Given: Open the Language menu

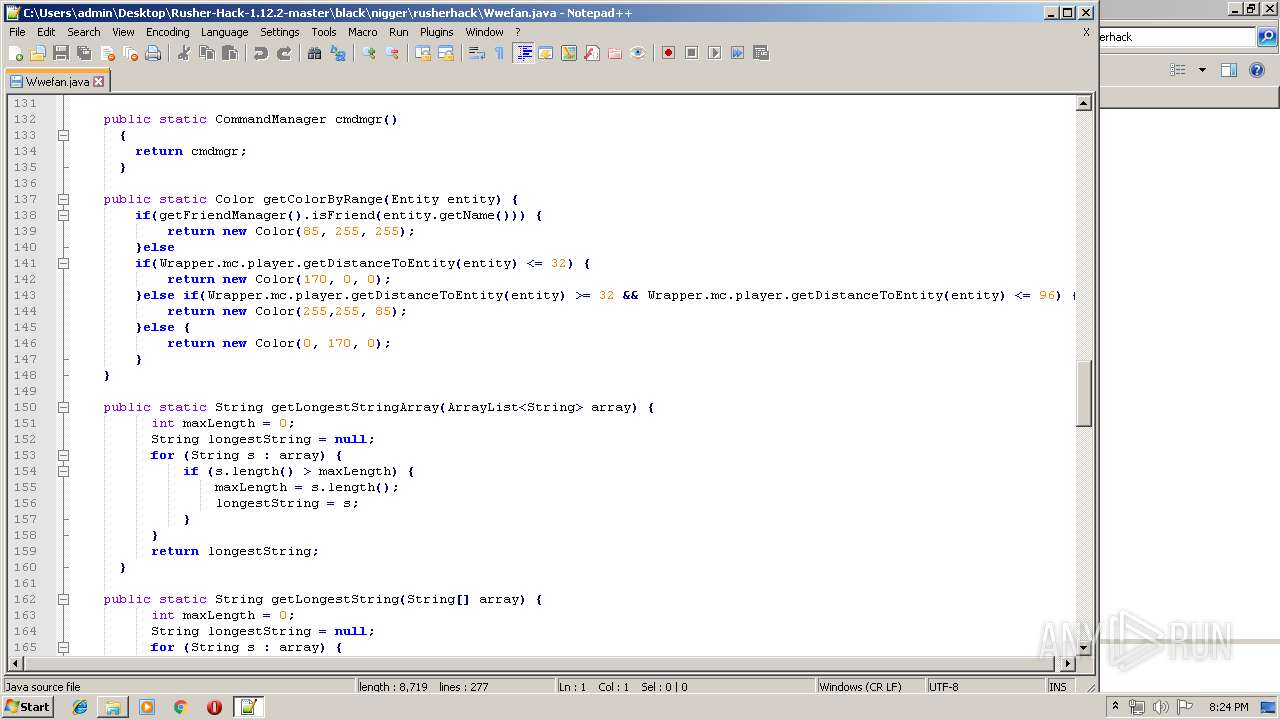Looking at the screenshot, I should 224,32.
